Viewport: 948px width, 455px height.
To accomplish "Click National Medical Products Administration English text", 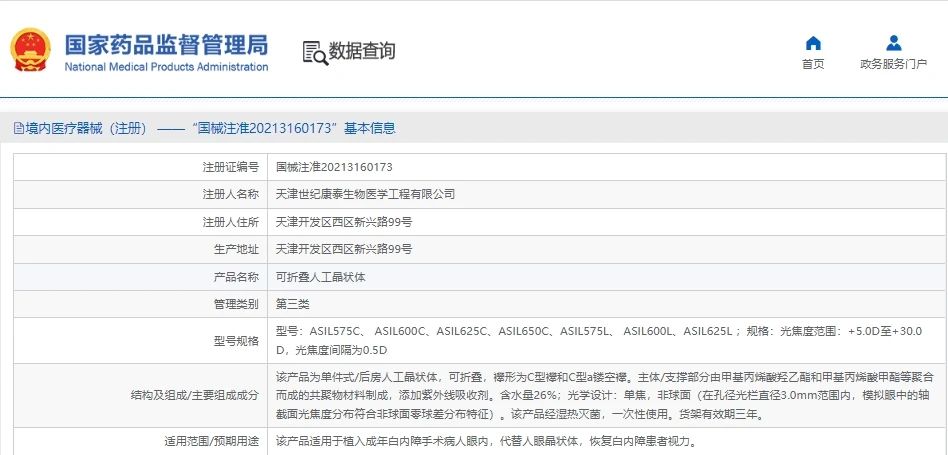I will (x=166, y=67).
